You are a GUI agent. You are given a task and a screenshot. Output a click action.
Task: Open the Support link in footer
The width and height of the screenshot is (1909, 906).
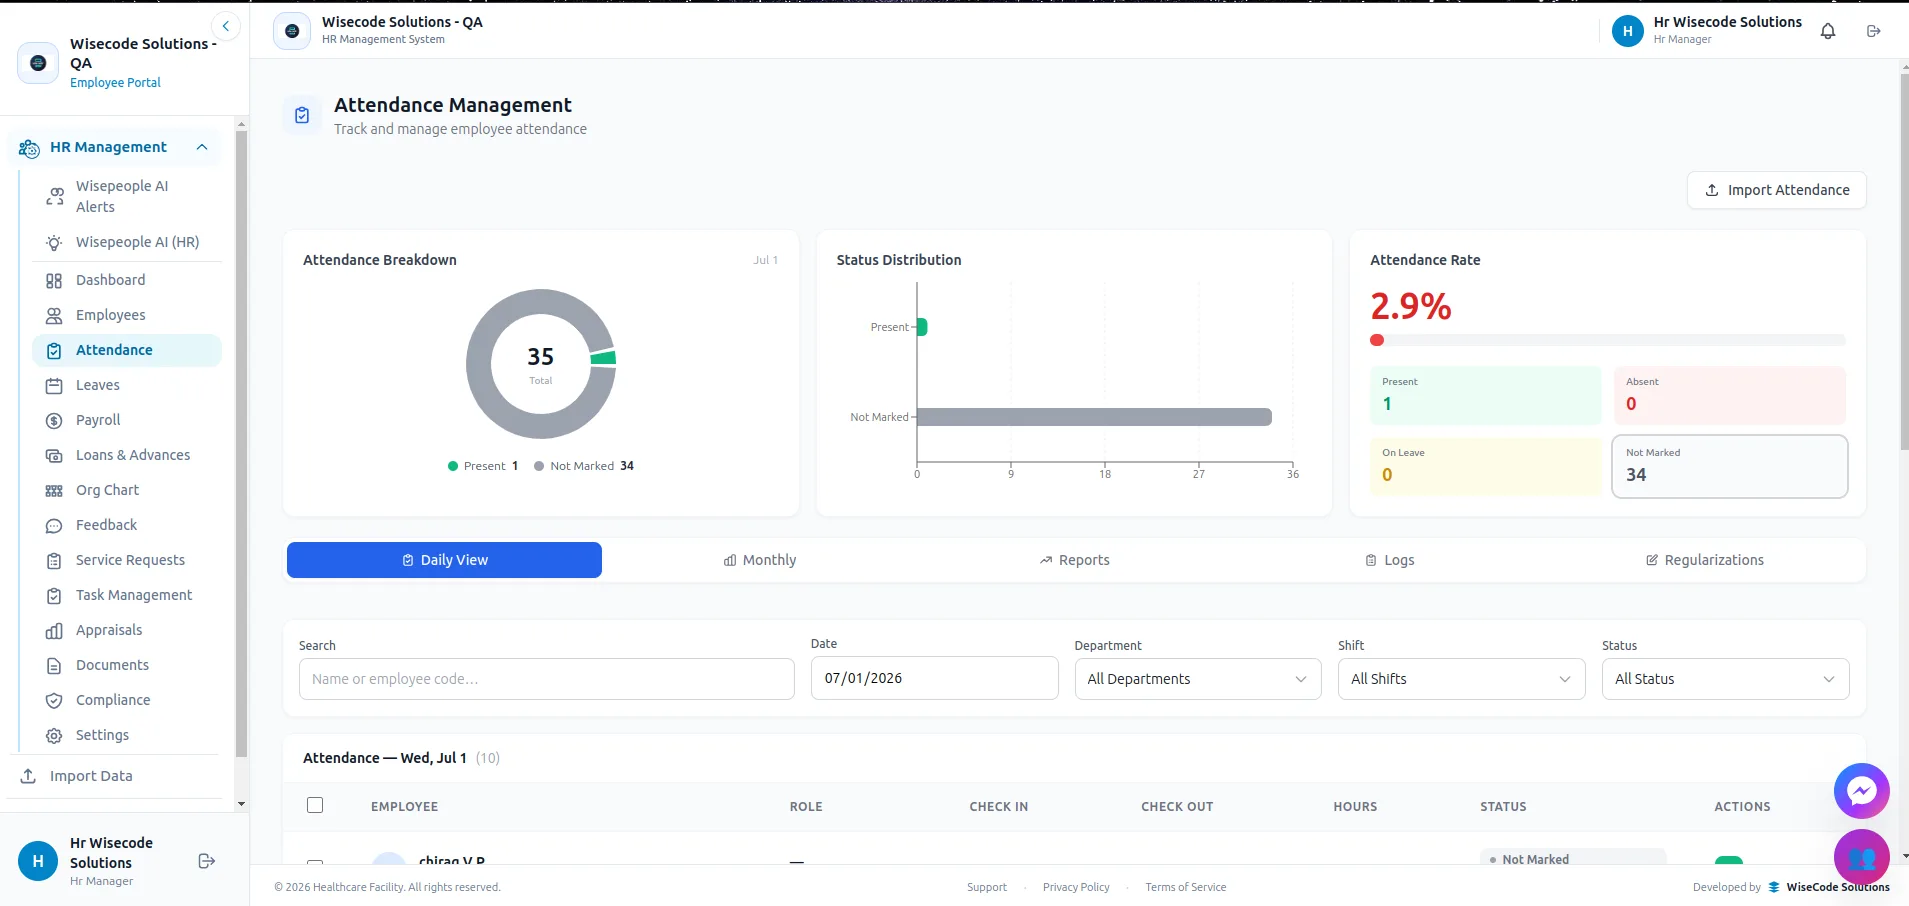tap(987, 887)
